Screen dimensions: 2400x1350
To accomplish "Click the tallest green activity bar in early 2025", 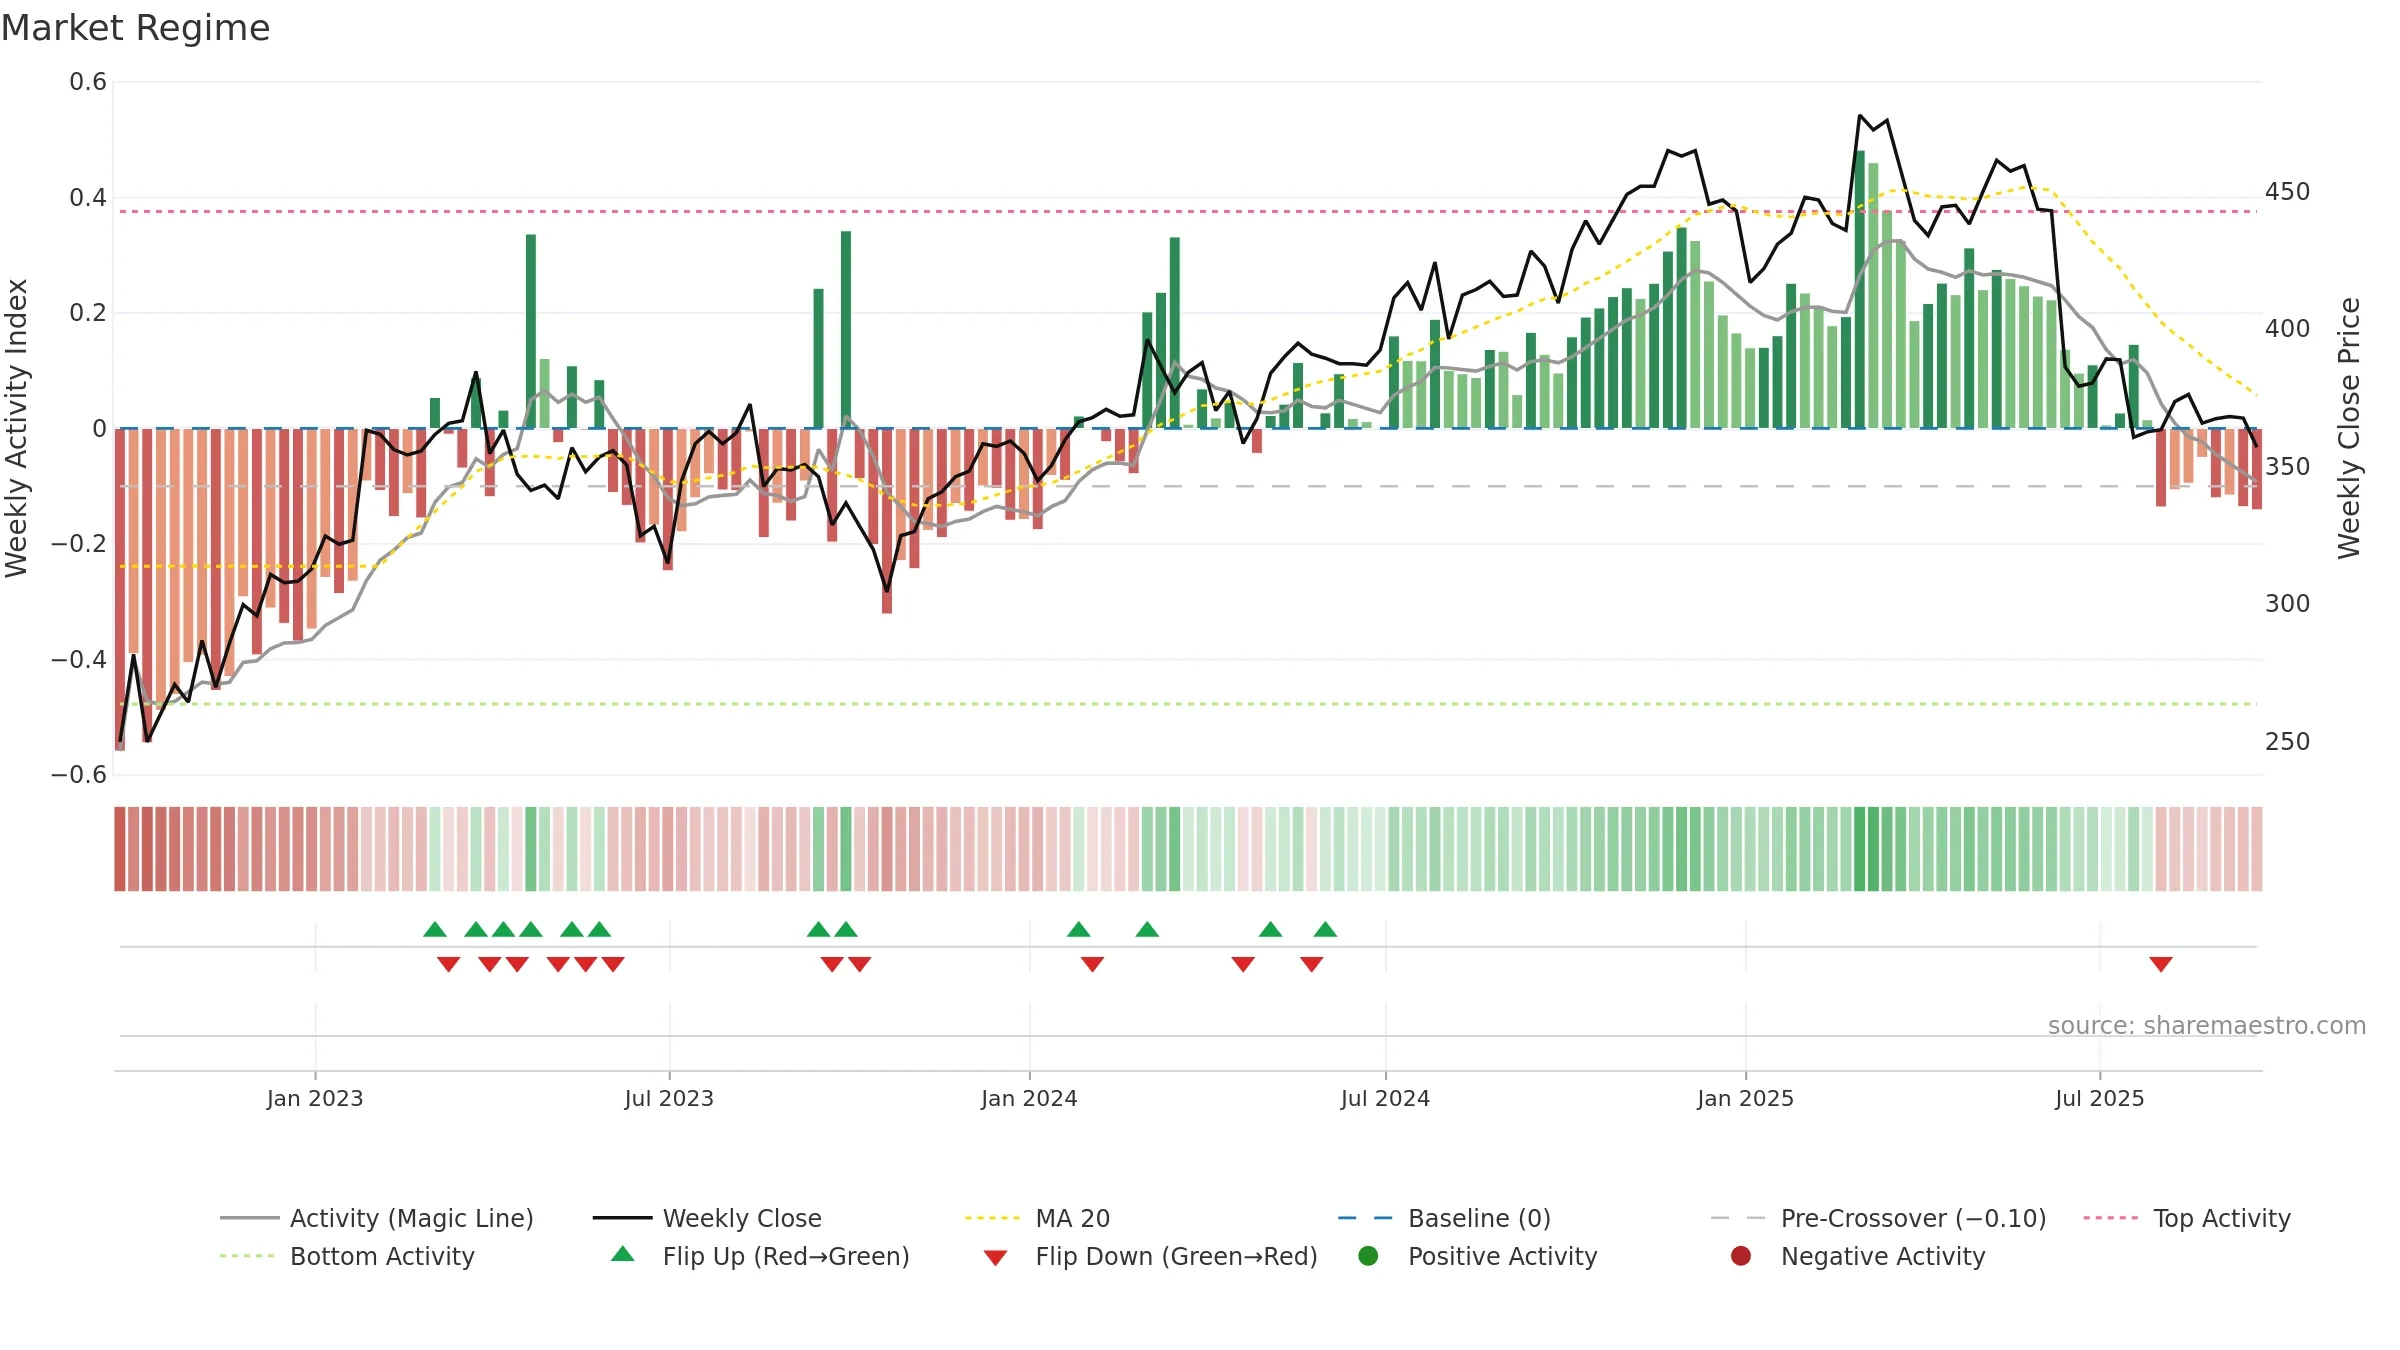I will [x=1859, y=289].
